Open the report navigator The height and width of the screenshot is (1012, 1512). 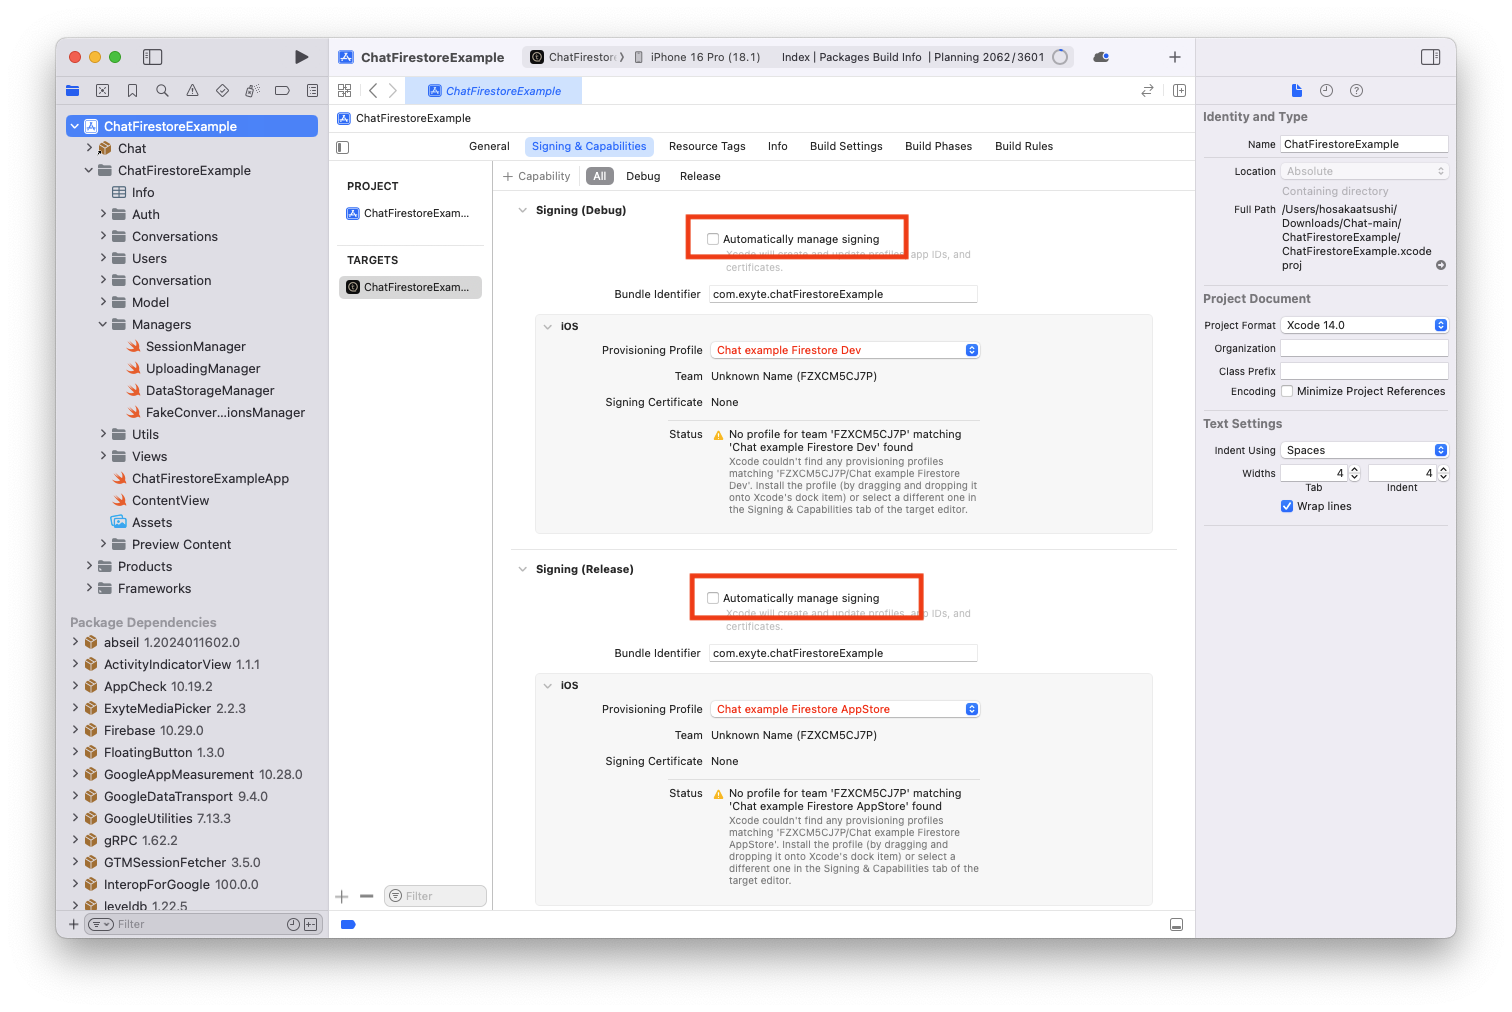(x=312, y=91)
